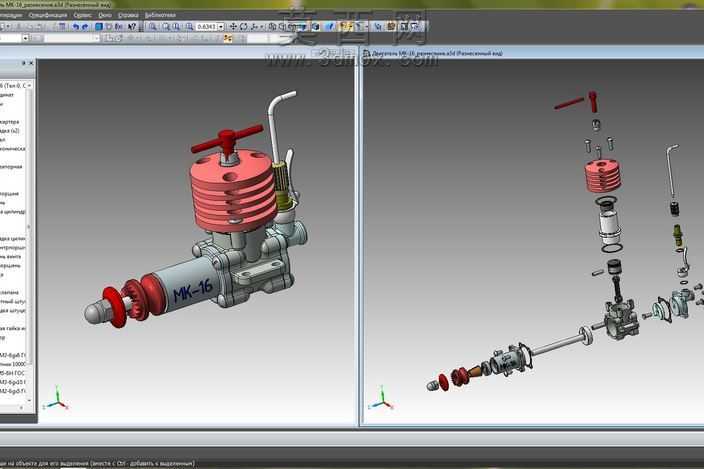Image resolution: width=704 pixels, height=469 pixels.
Task: Click the magnifier icon just left of zoom field
Action: [x=189, y=27]
